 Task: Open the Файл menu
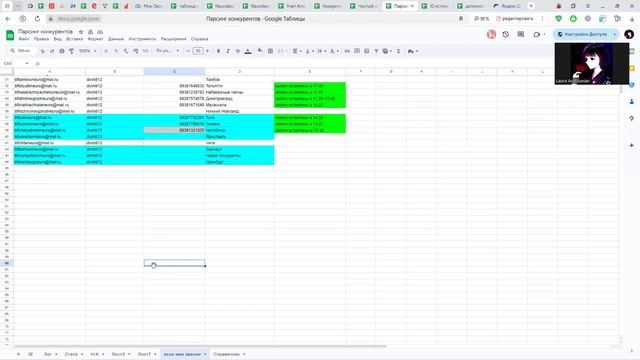(x=24, y=39)
